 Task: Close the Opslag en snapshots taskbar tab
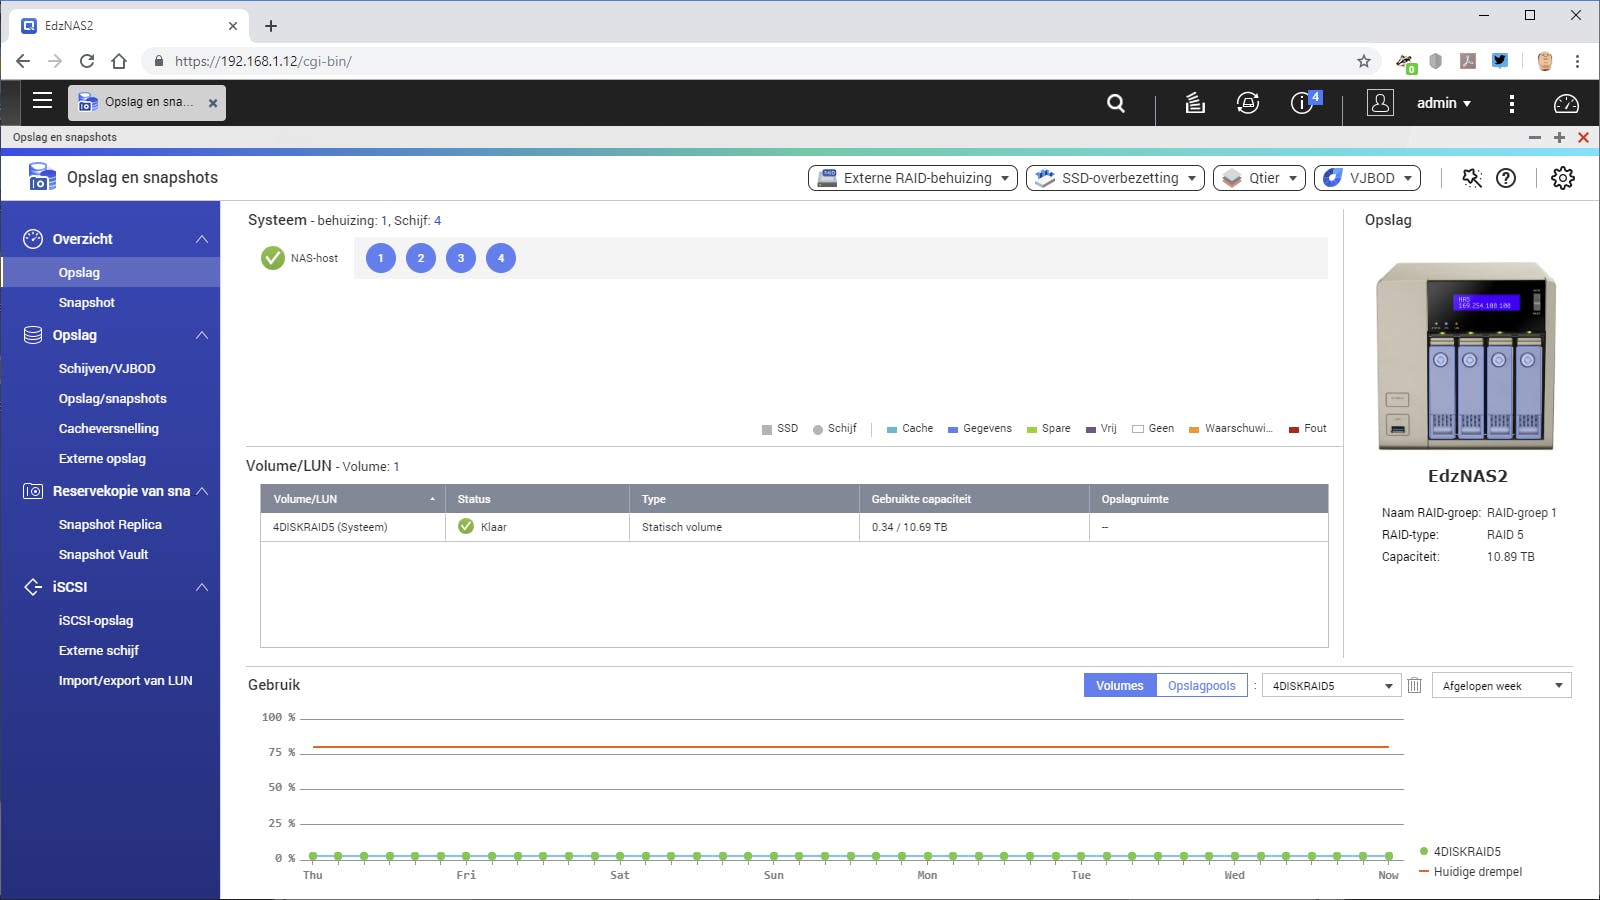(213, 103)
